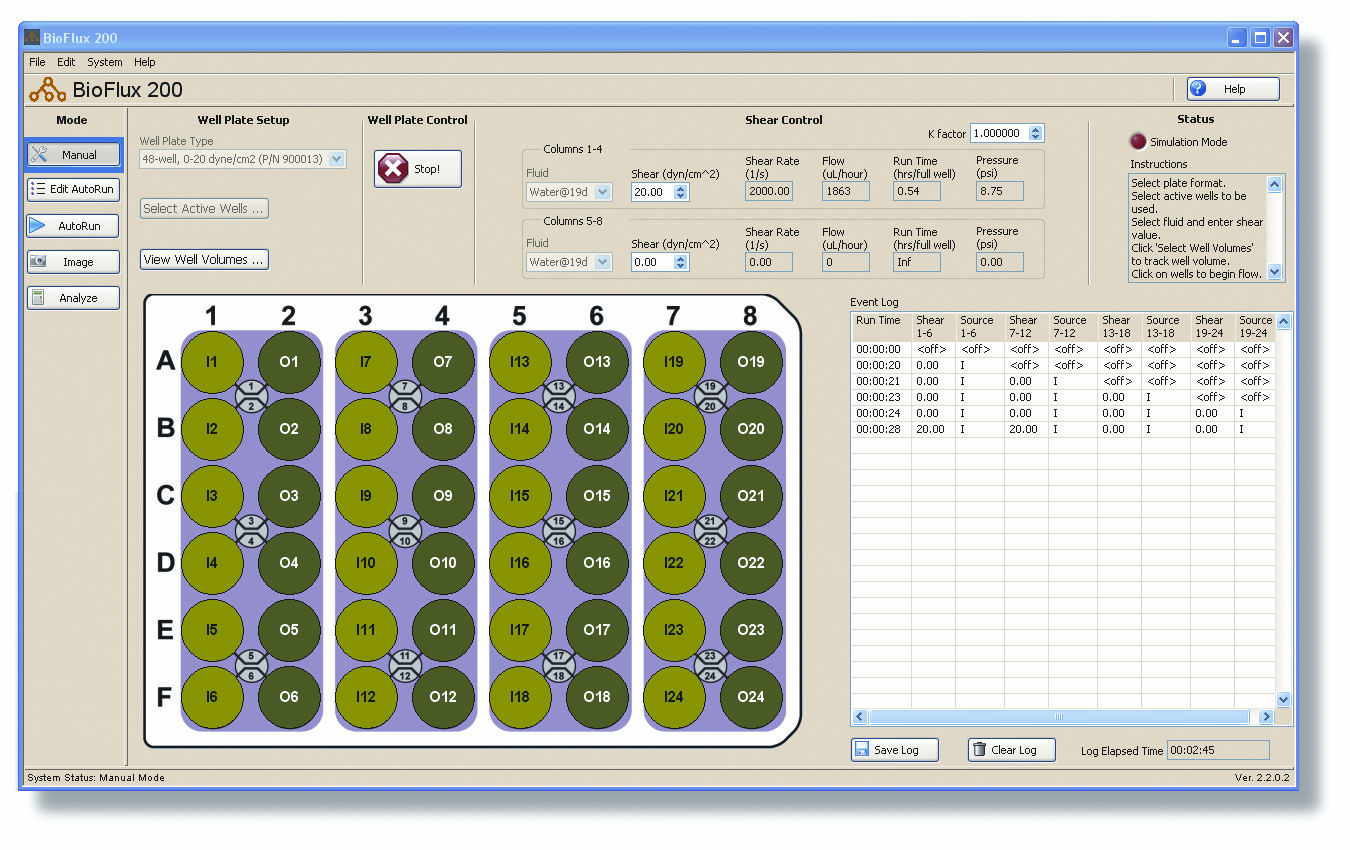
Task: Click Columns 1-4 Shear stepper arrows
Action: point(681,191)
